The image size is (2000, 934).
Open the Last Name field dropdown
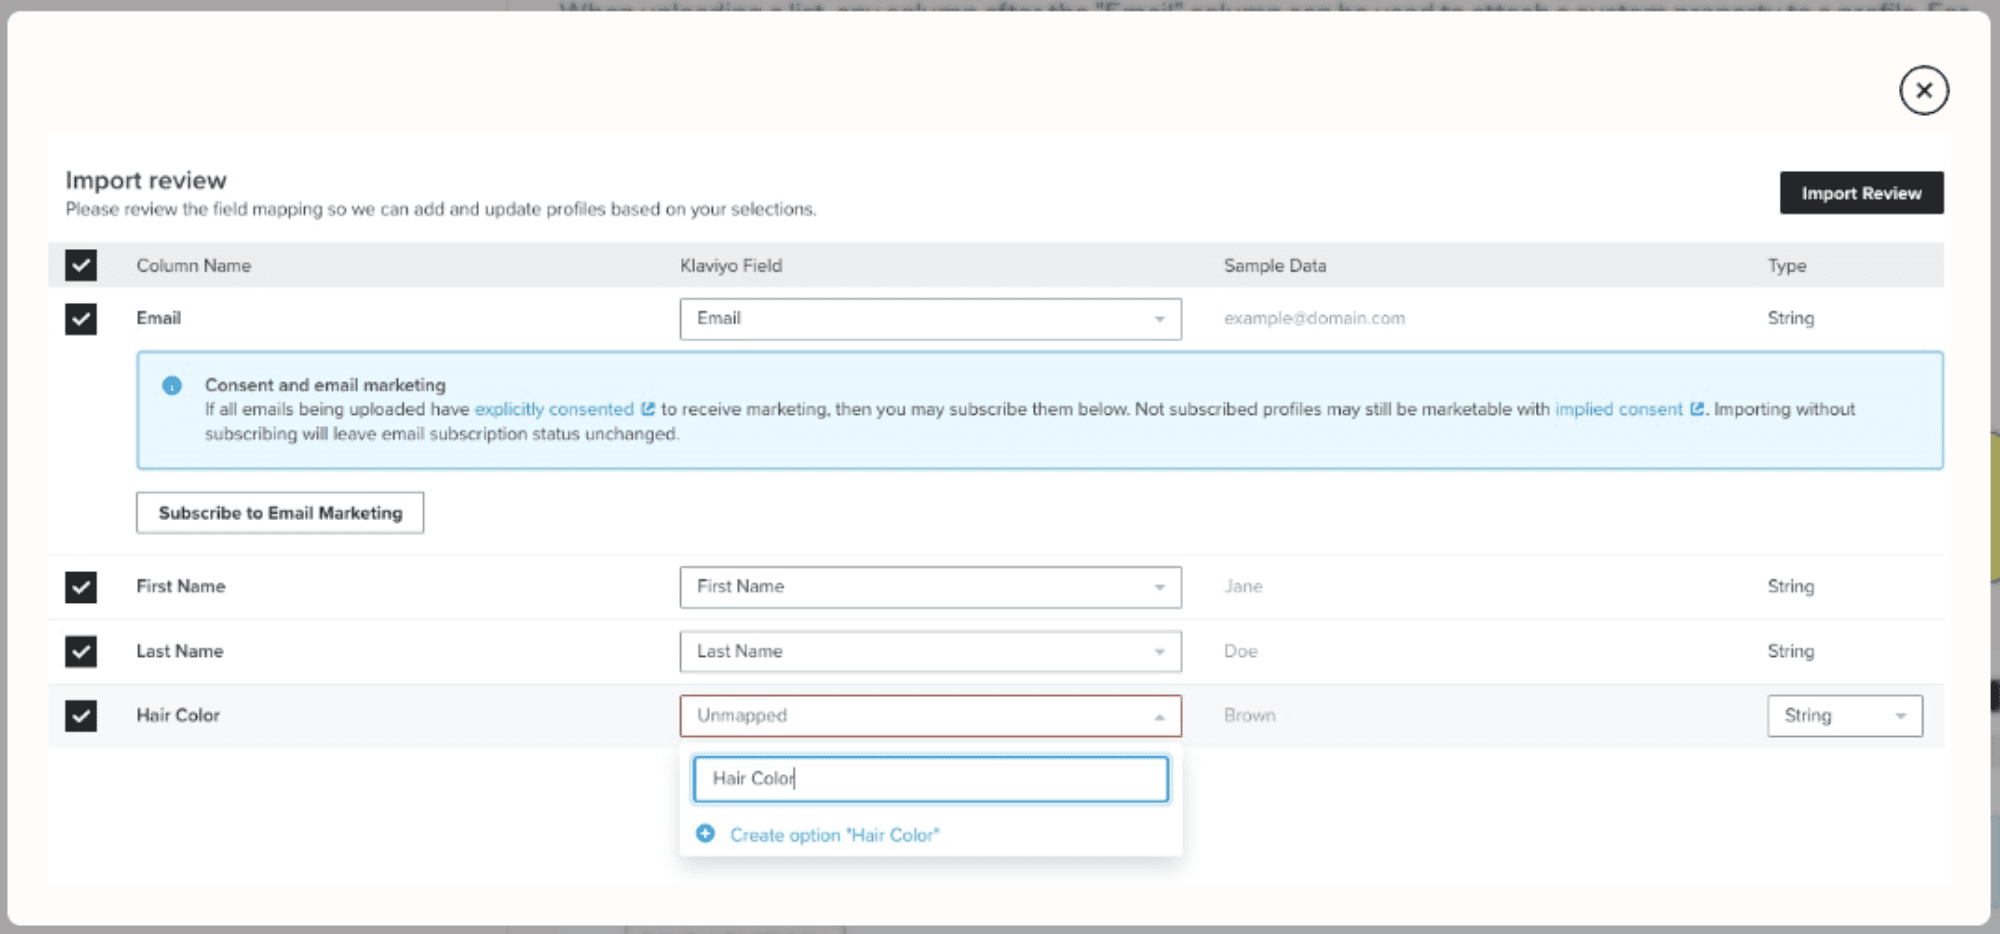click(x=930, y=651)
